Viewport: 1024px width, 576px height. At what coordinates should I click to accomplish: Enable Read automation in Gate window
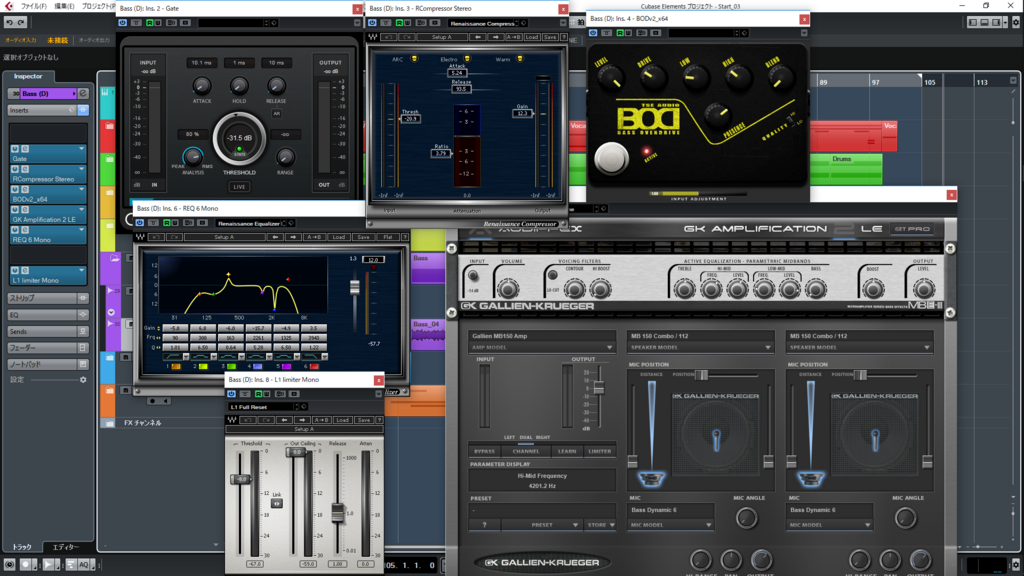click(x=150, y=23)
